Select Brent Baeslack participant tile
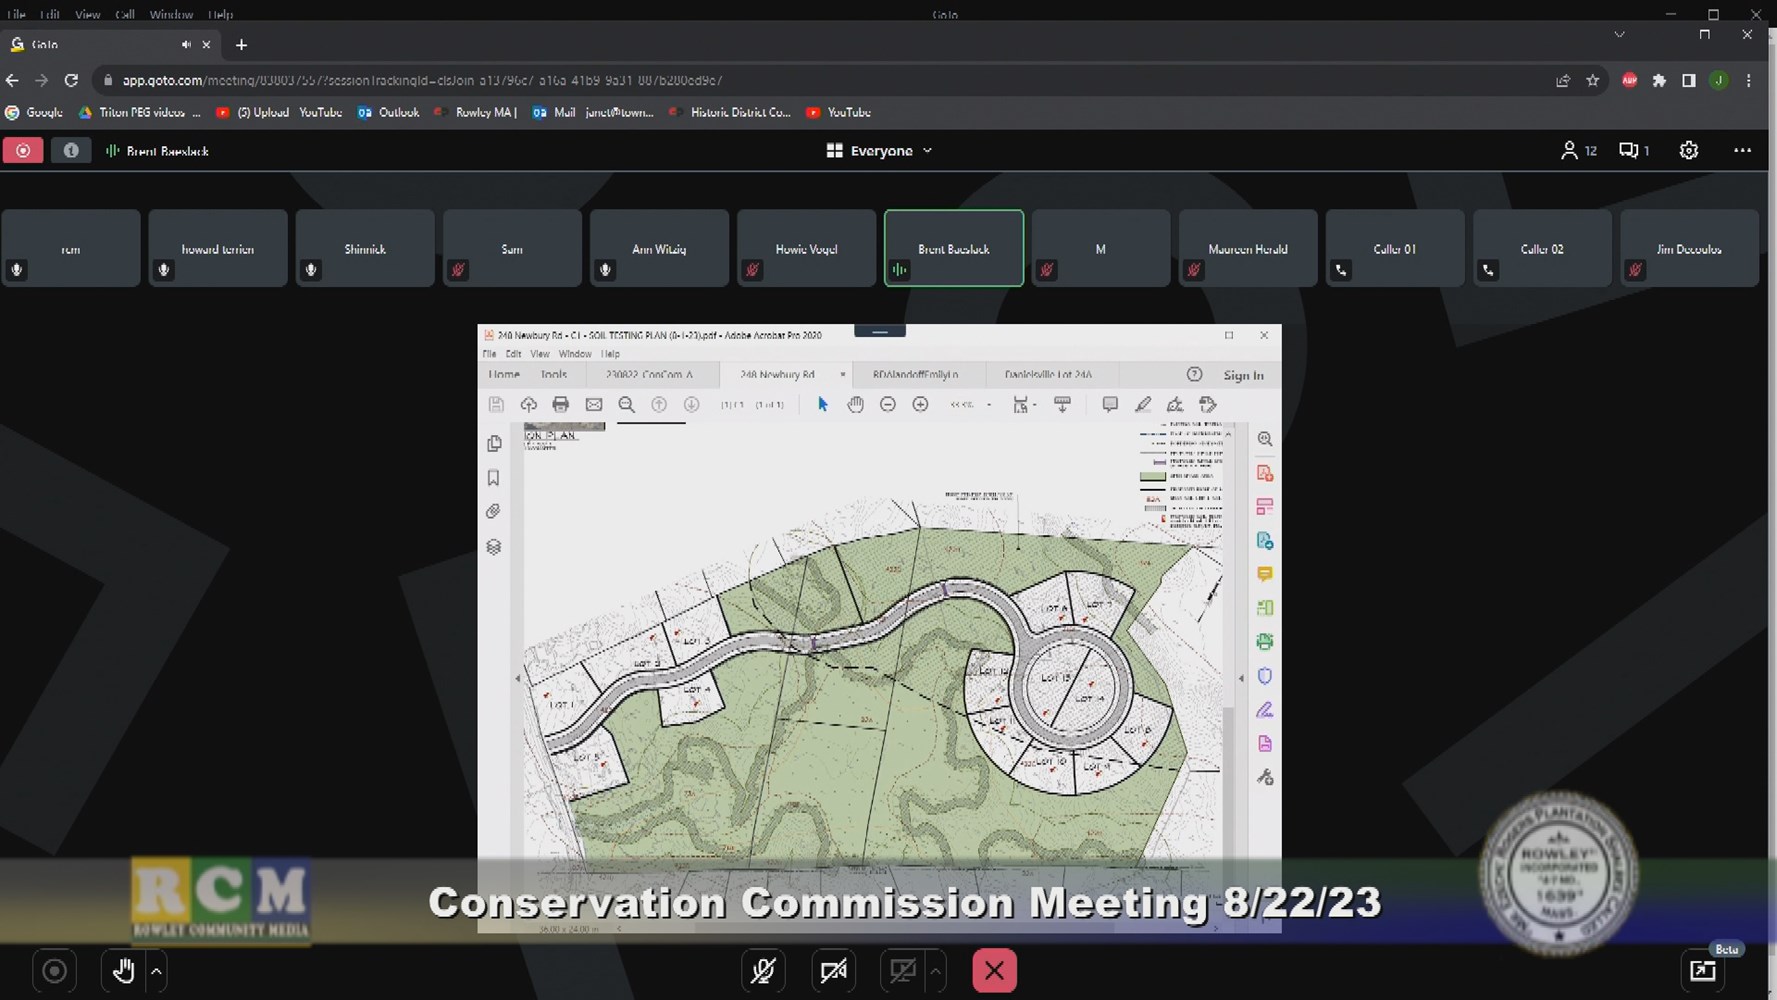Image resolution: width=1777 pixels, height=1000 pixels. click(954, 248)
